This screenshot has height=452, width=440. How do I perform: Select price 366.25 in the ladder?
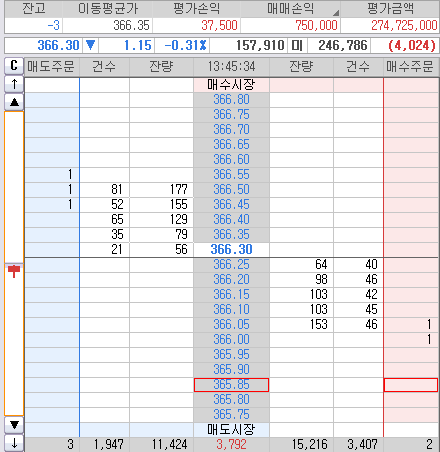(x=231, y=264)
